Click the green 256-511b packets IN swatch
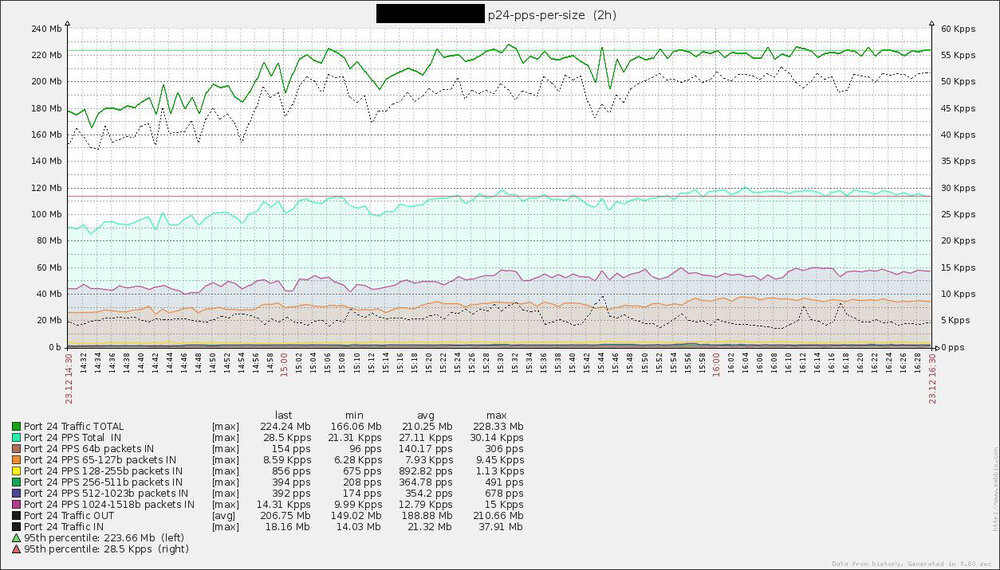The height and width of the screenshot is (570, 1000). click(17, 482)
